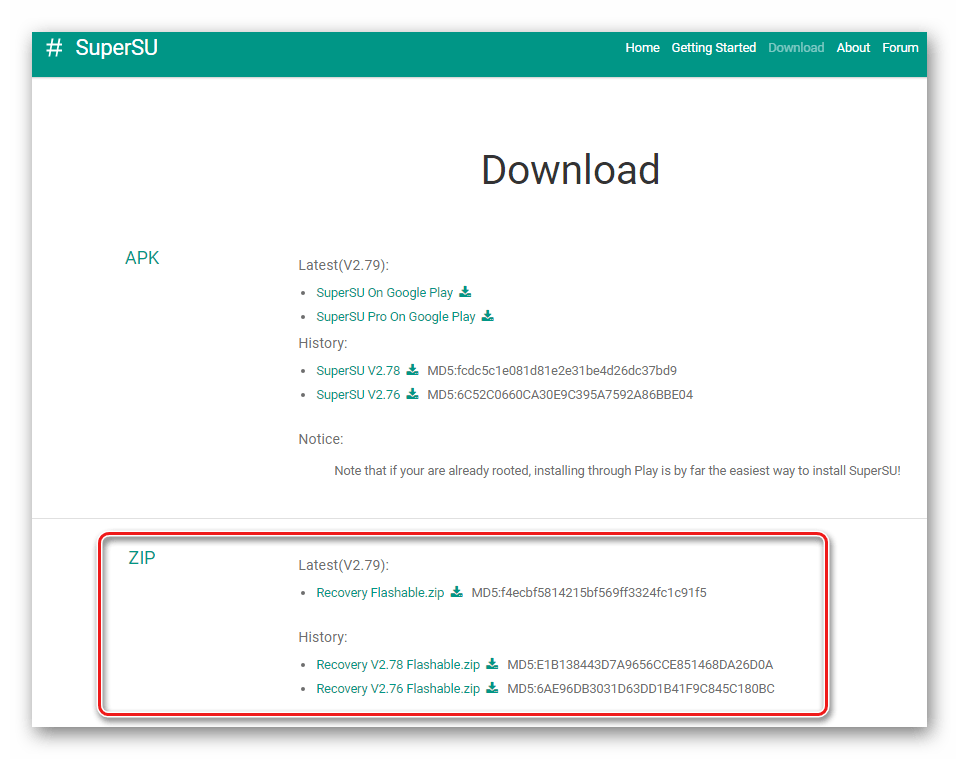Open the Home menu item

coord(642,47)
